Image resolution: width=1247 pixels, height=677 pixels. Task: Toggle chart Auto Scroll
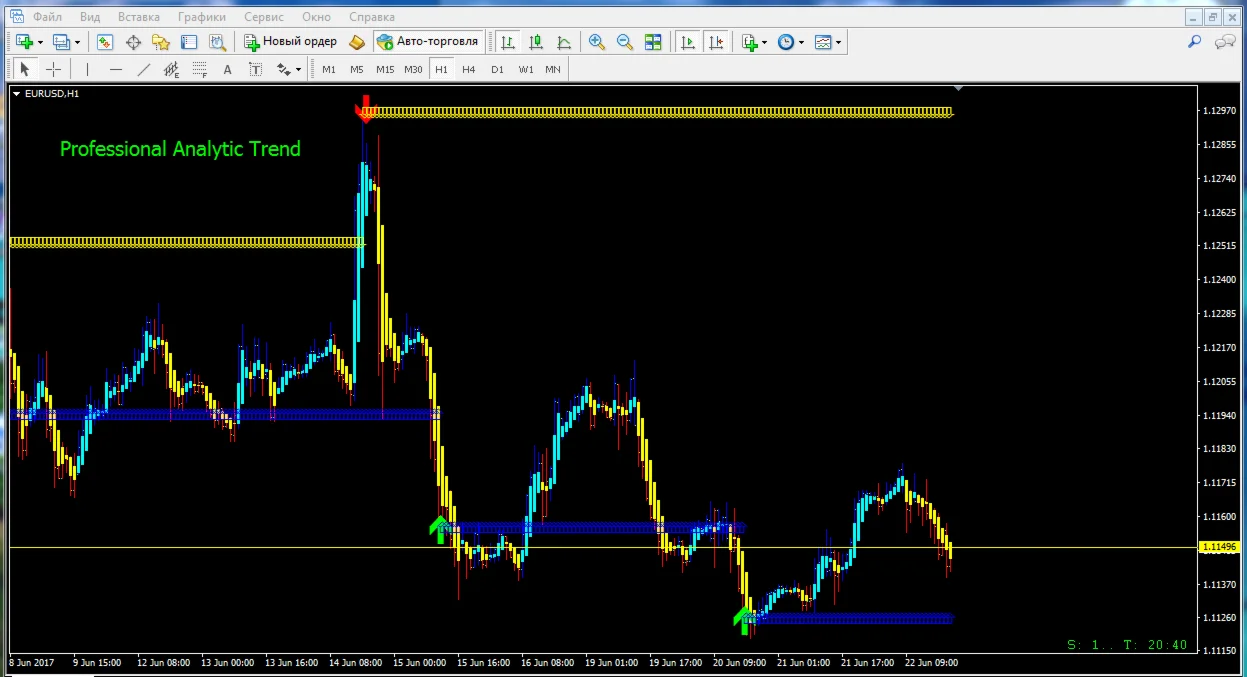(x=688, y=42)
